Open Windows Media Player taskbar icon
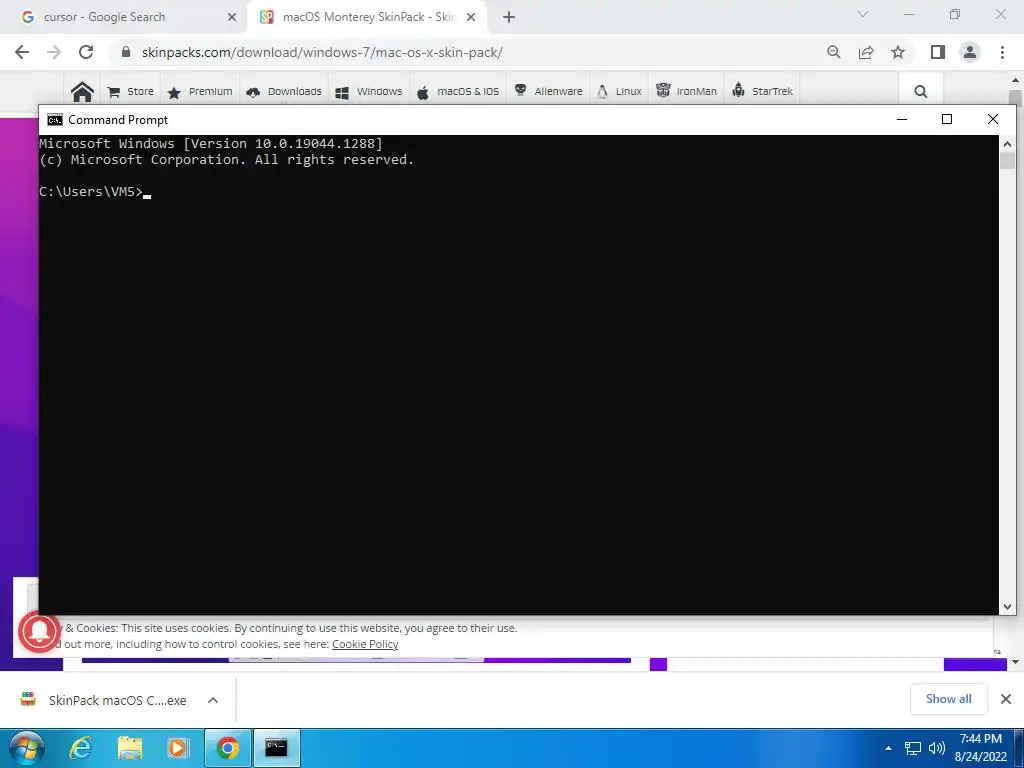Viewport: 1024px width, 768px height. tap(178, 748)
